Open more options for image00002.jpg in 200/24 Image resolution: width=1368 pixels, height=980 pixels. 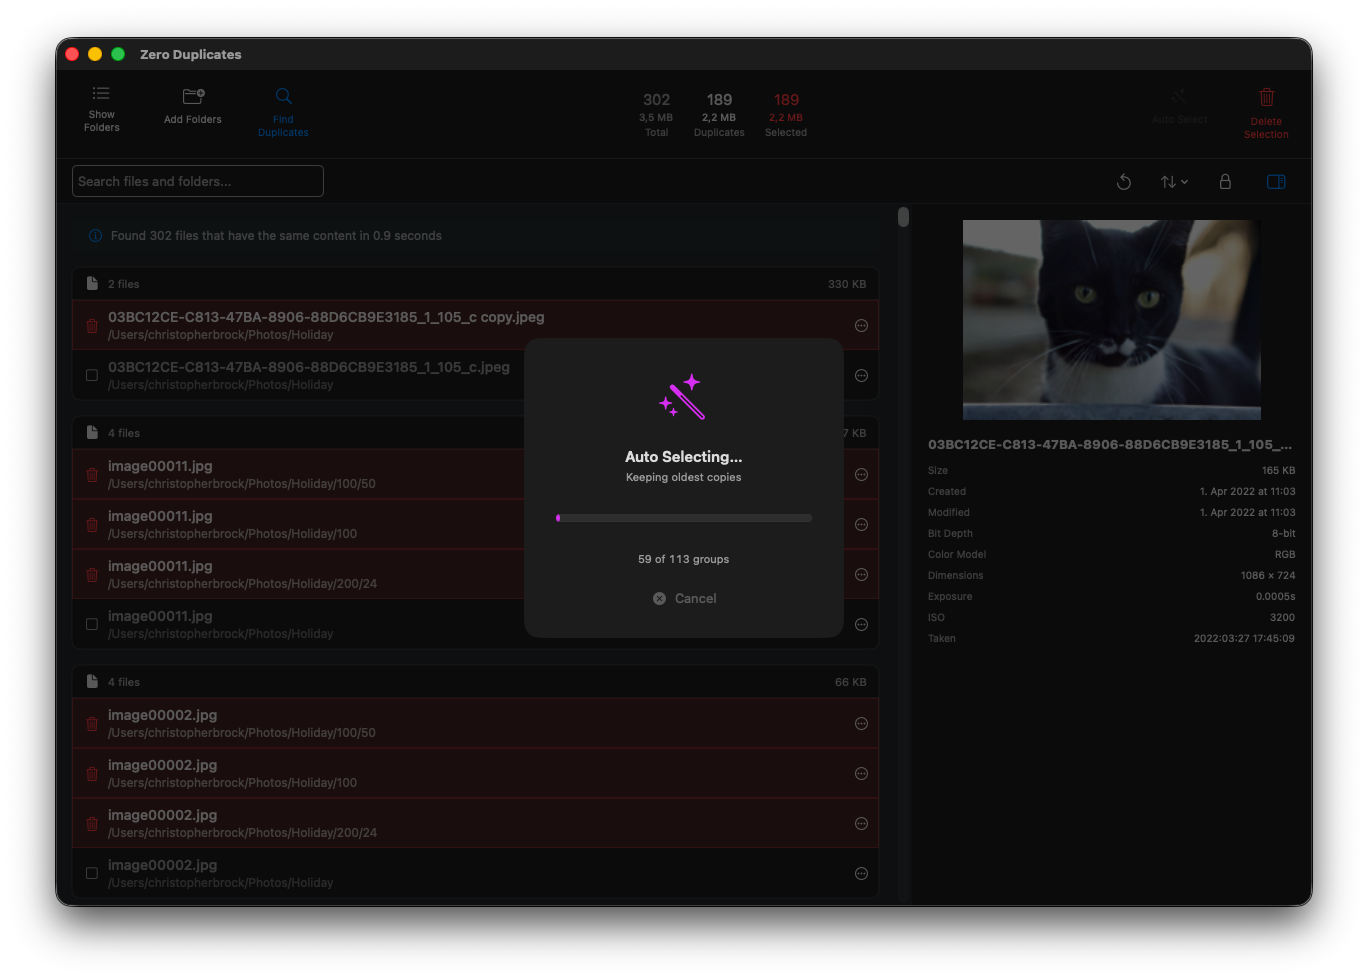coord(861,824)
